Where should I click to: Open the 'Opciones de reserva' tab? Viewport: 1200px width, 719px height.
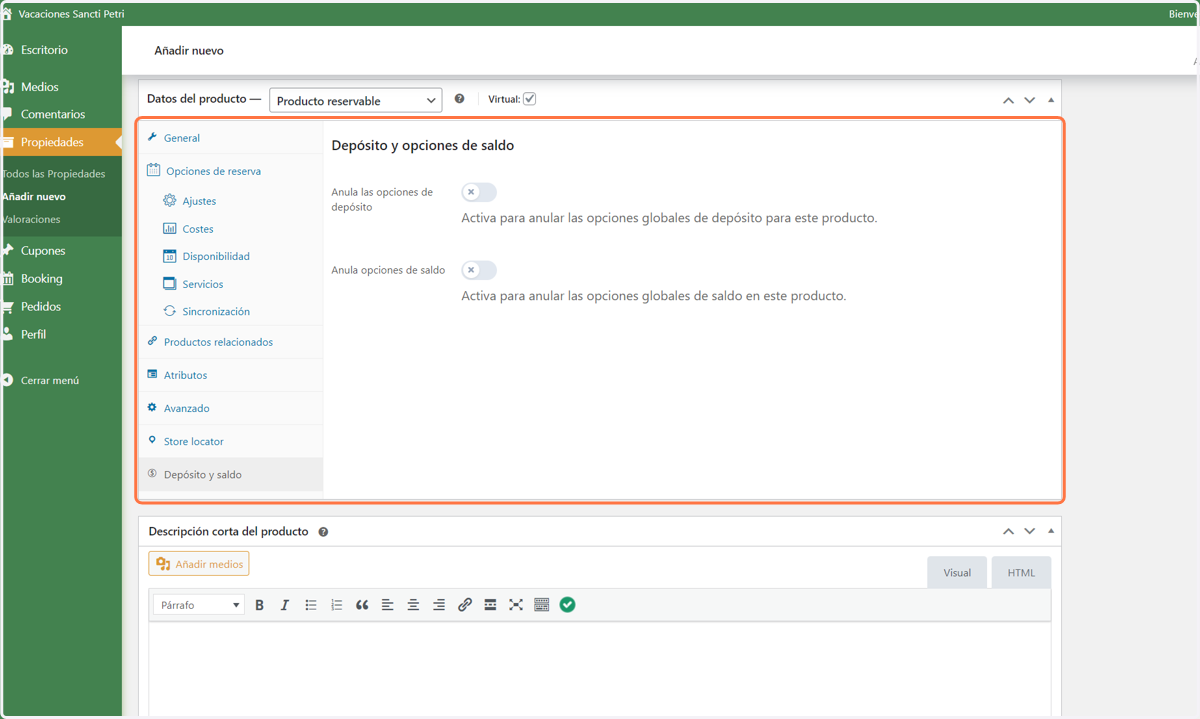click(230, 171)
